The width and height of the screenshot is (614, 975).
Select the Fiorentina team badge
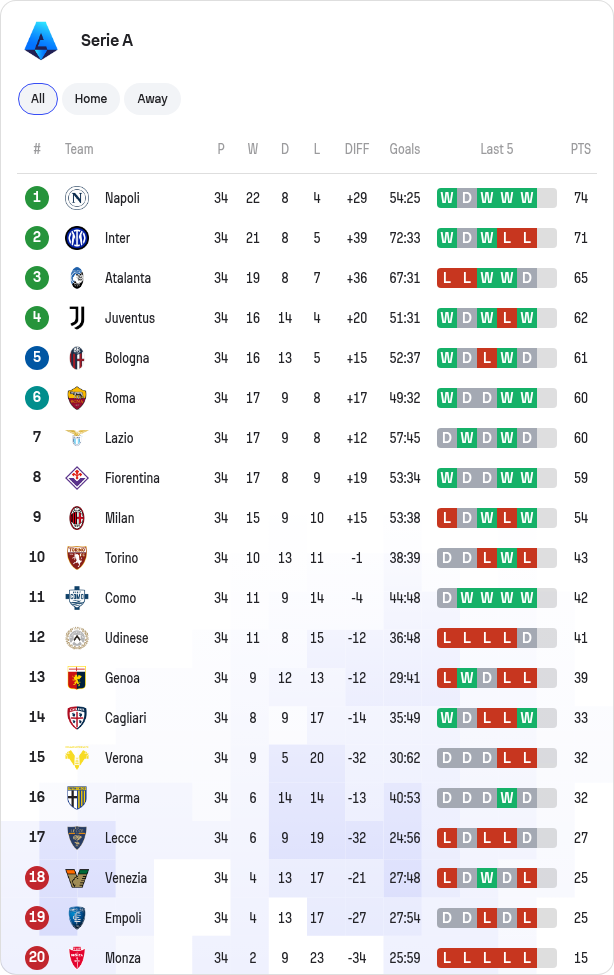click(x=77, y=478)
